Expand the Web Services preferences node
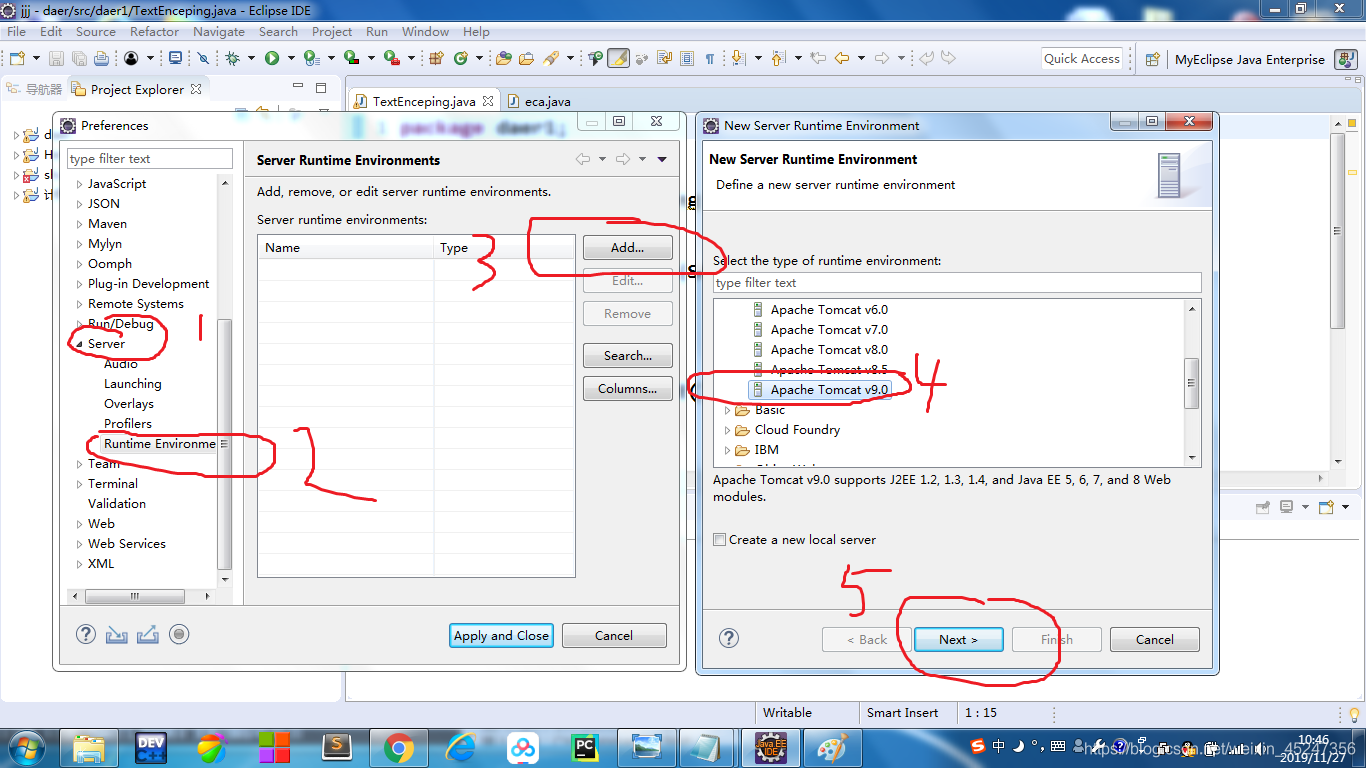This screenshot has height=768, width=1366. click(80, 544)
